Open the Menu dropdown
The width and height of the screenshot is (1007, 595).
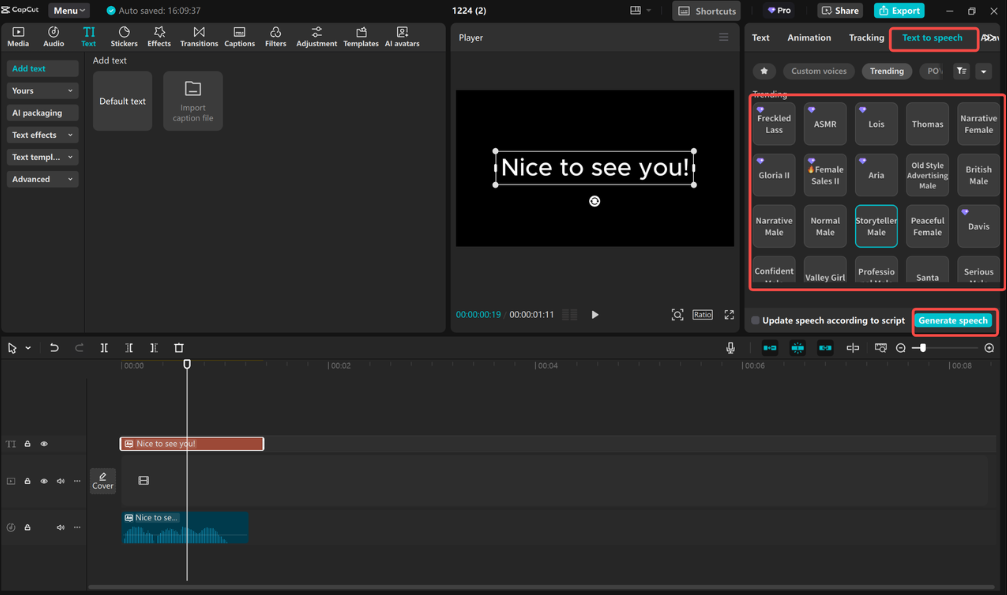tap(67, 10)
